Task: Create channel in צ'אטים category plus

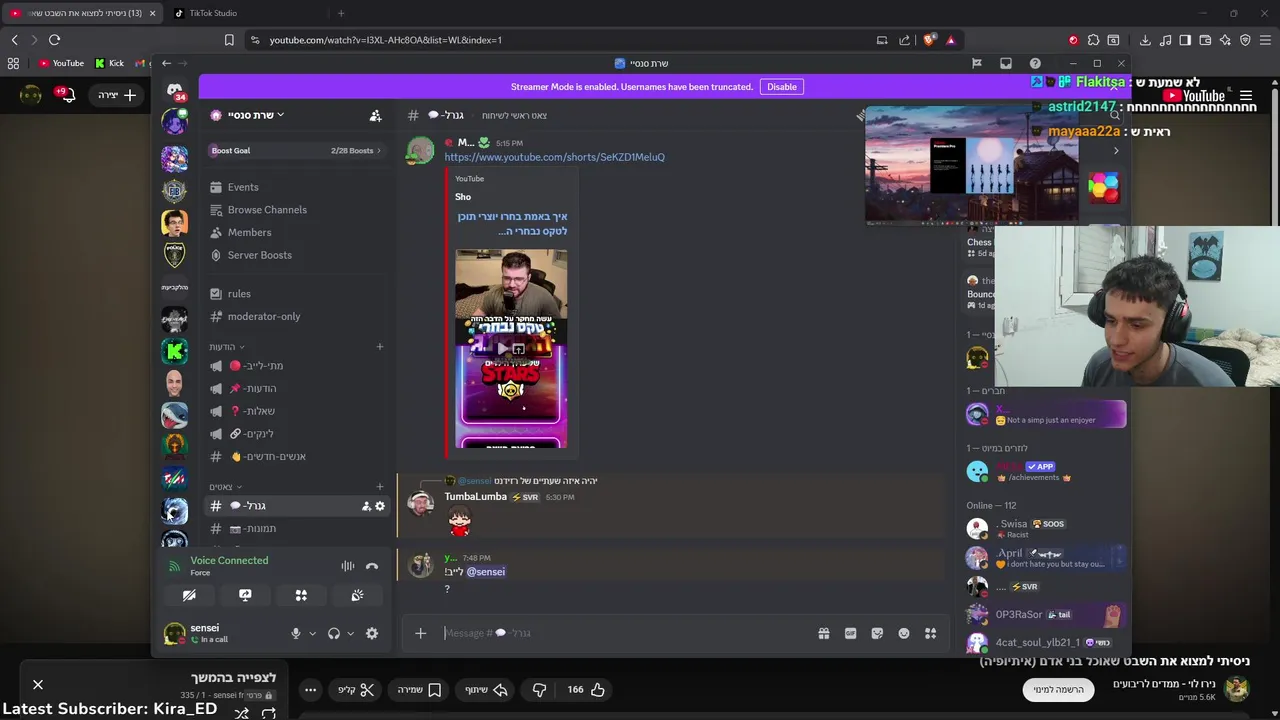Action: 380,487
